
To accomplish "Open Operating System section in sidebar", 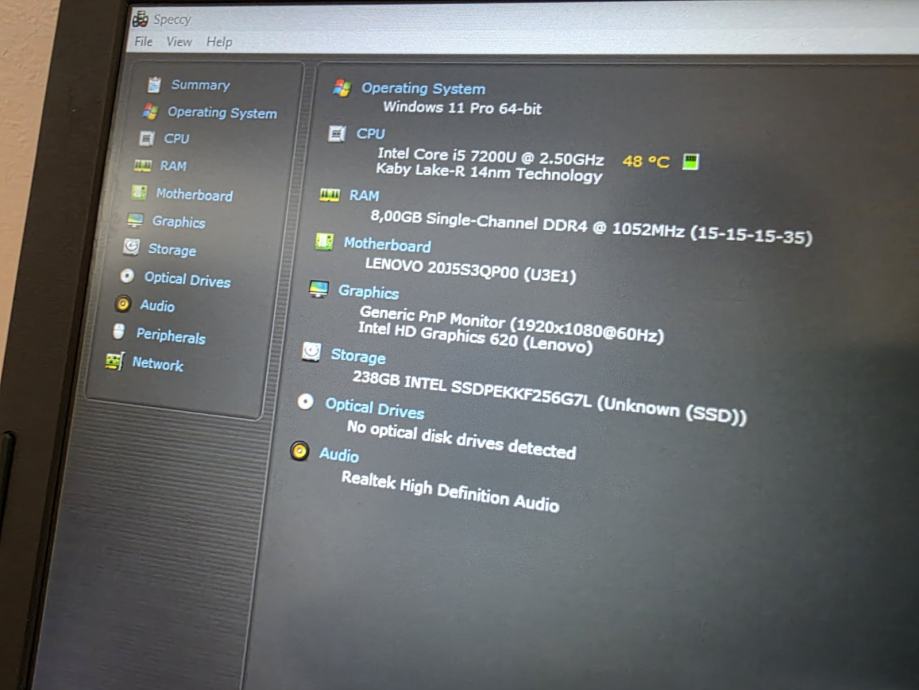I will [222, 113].
